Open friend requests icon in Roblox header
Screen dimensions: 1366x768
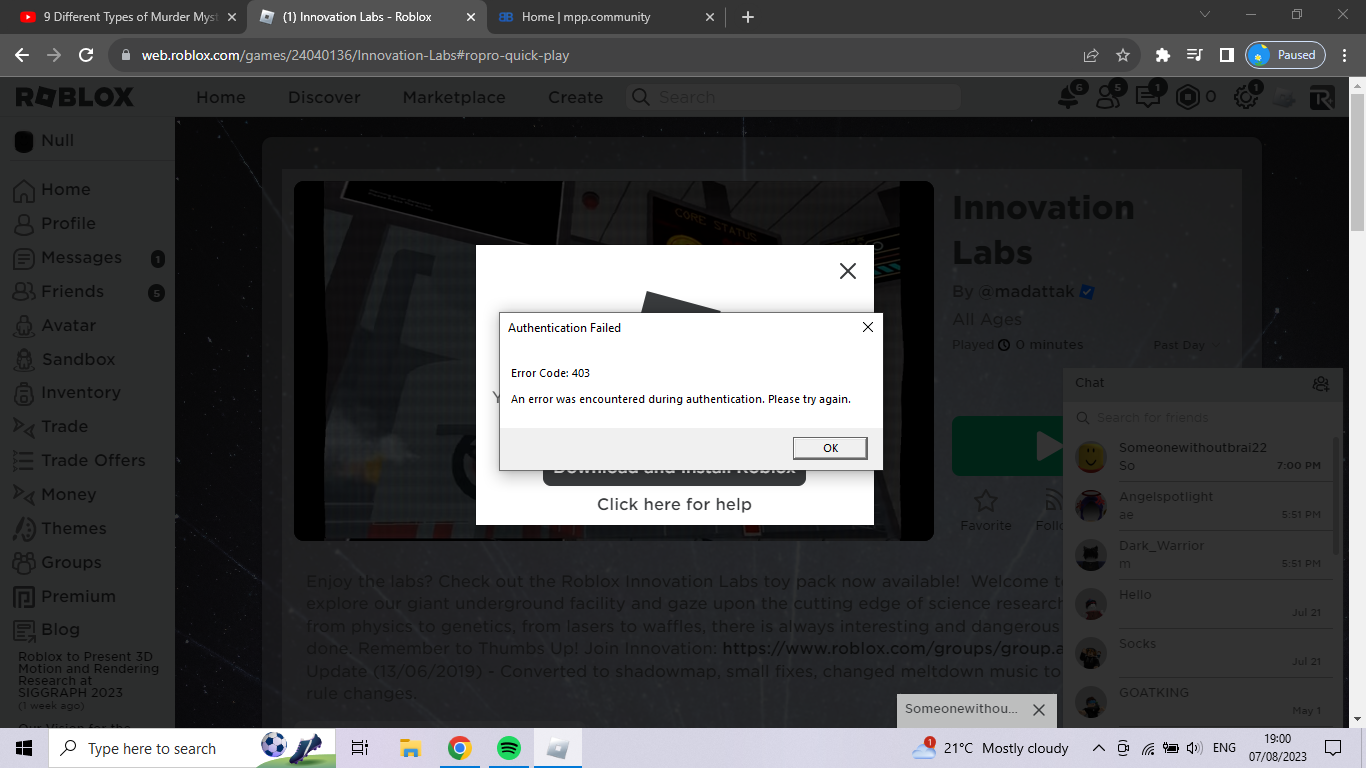(1109, 96)
